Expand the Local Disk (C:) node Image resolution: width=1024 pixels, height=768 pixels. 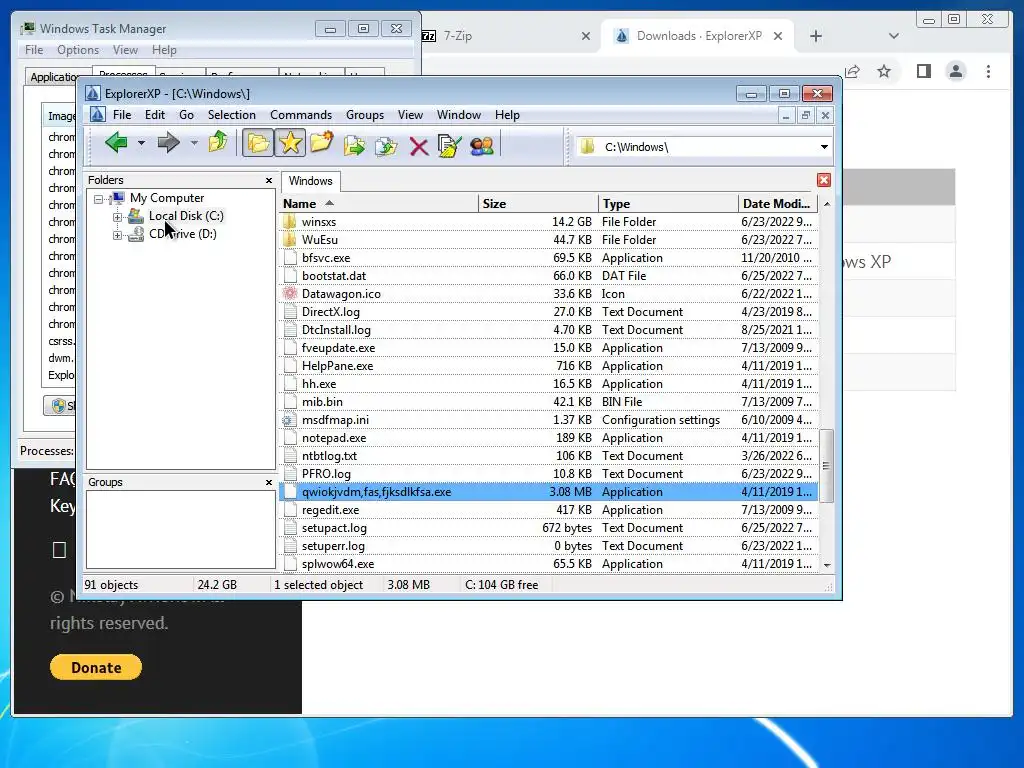(x=118, y=217)
